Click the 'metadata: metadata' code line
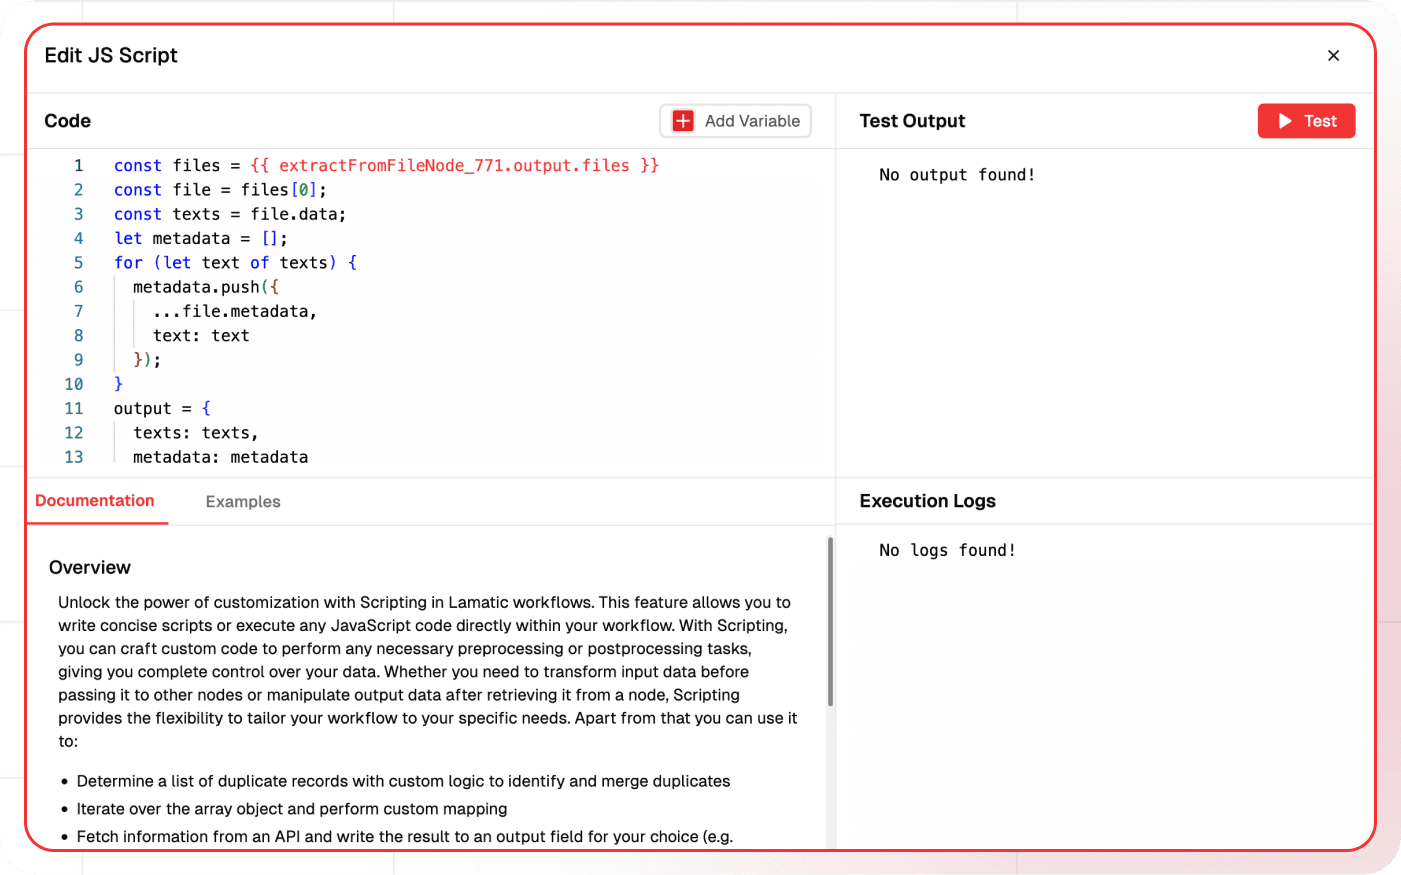 (x=221, y=457)
